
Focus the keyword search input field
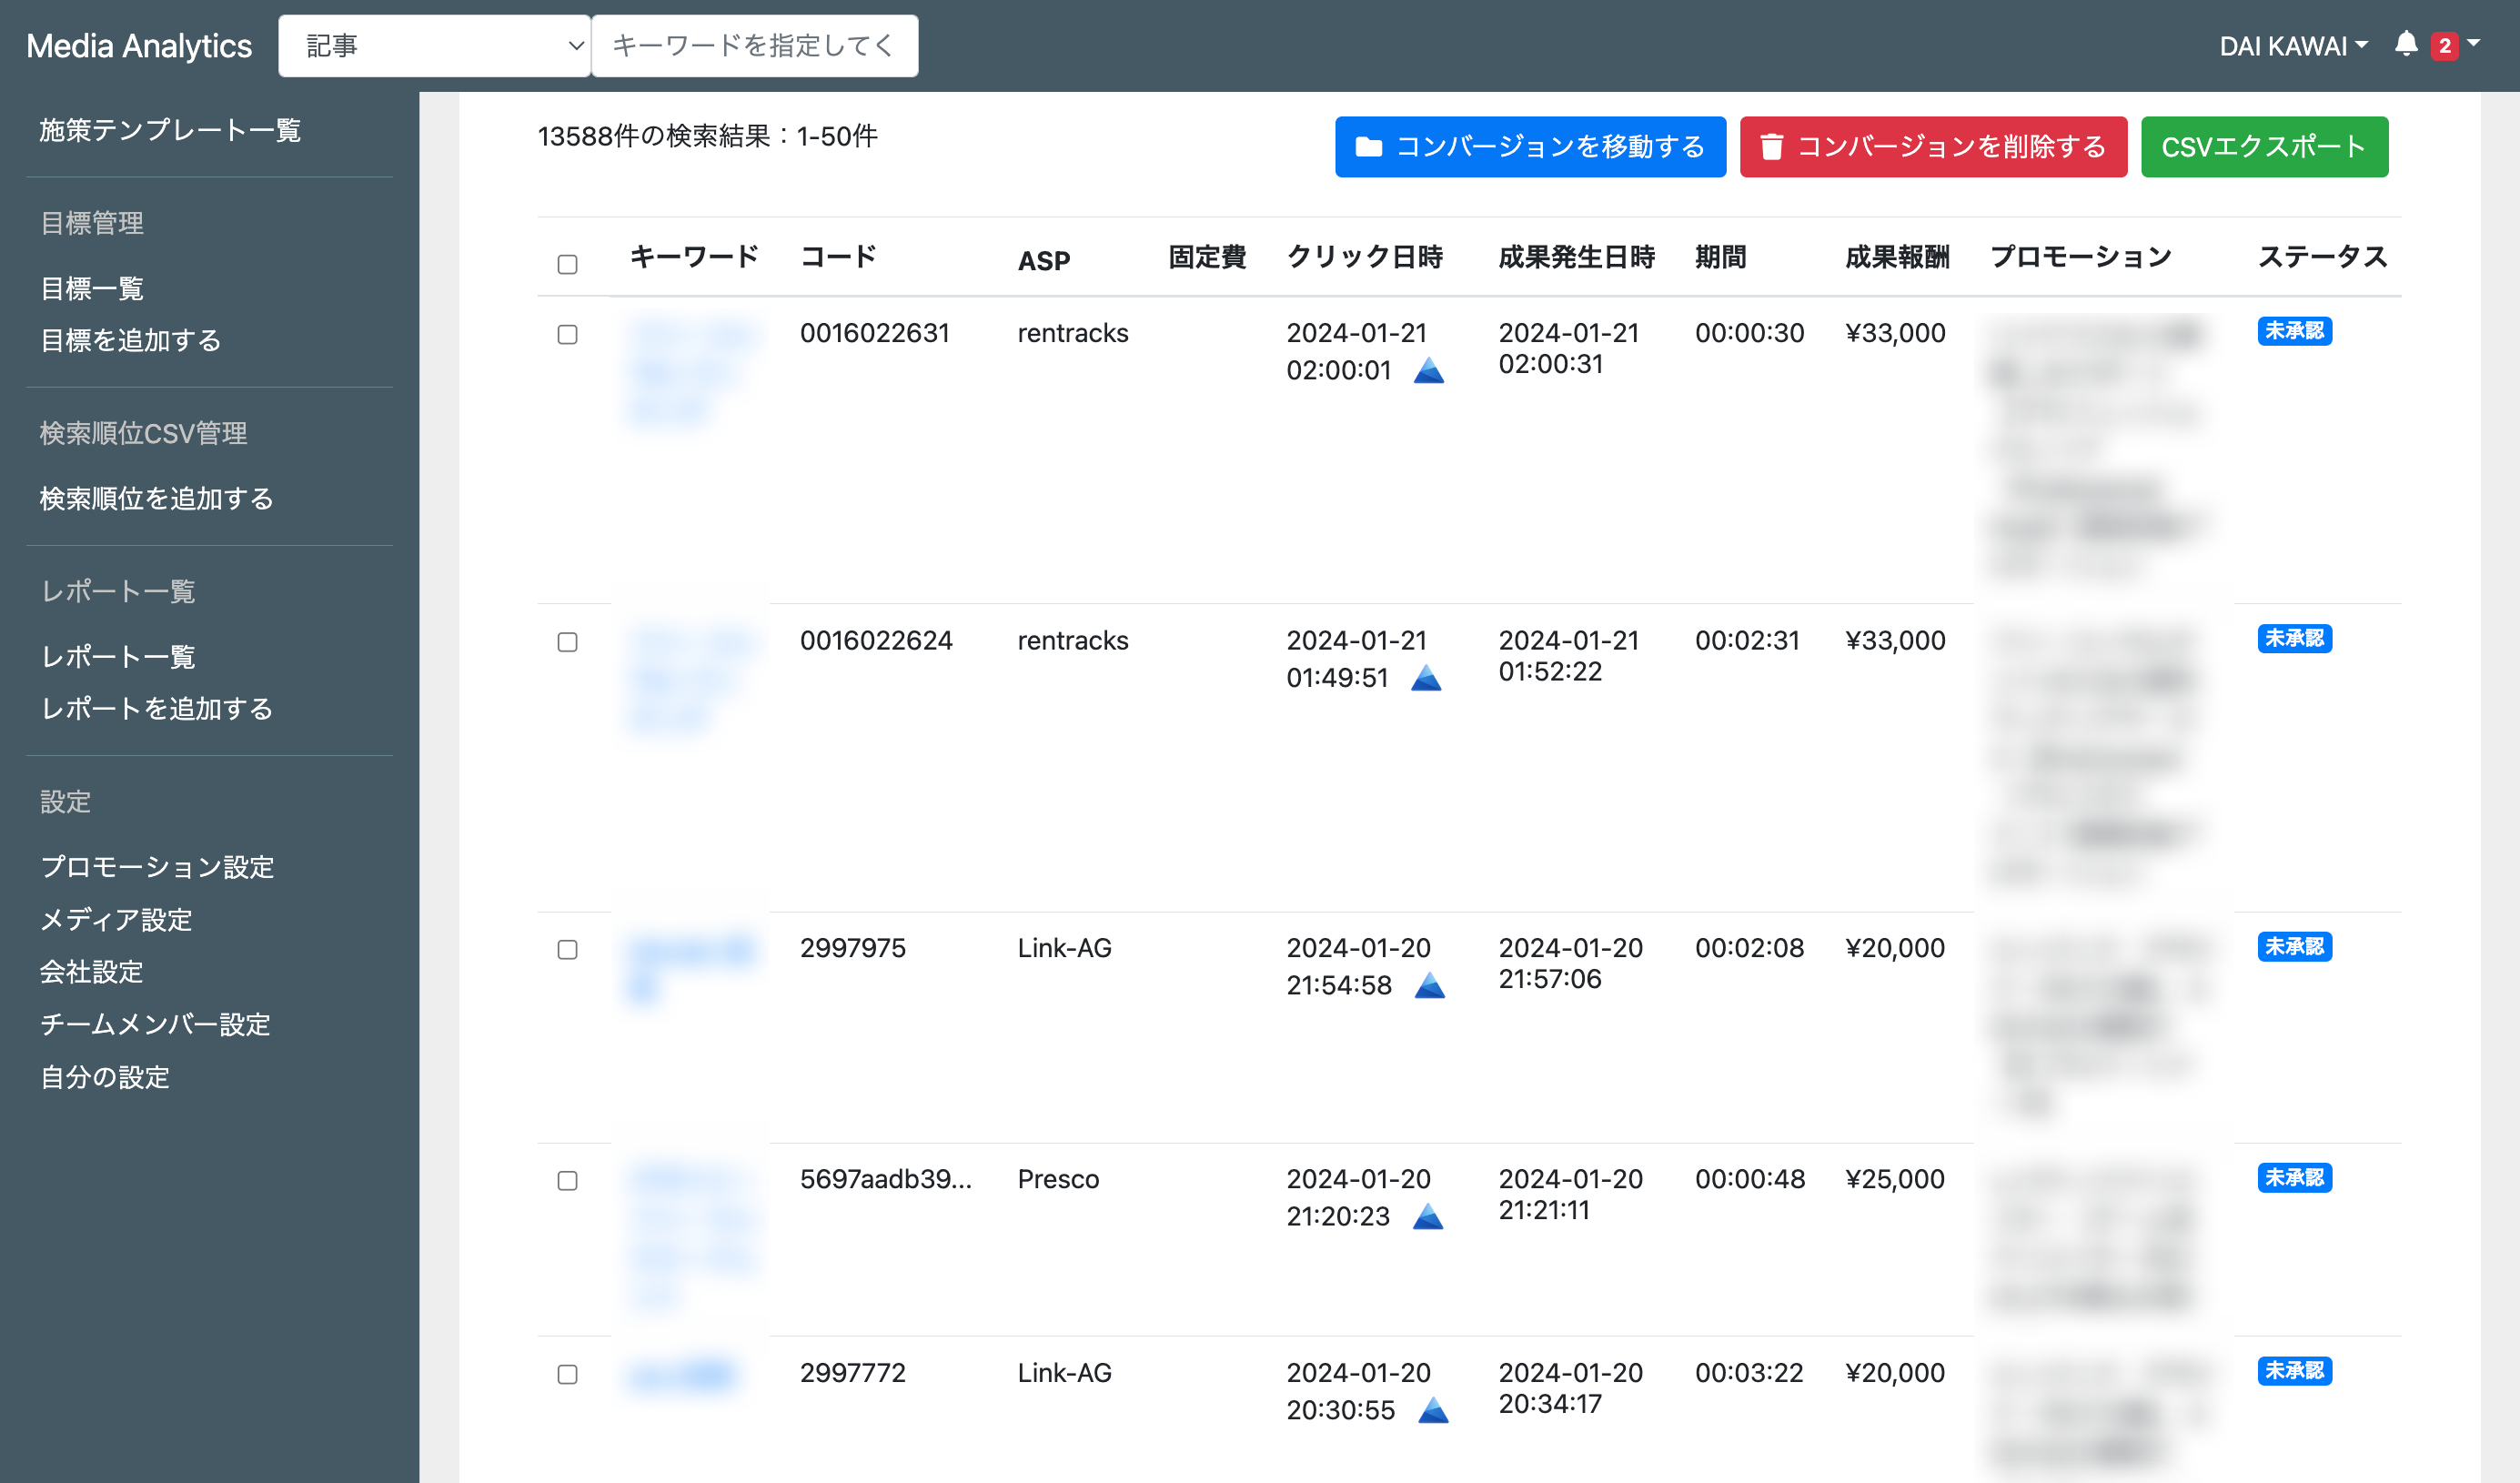[754, 46]
